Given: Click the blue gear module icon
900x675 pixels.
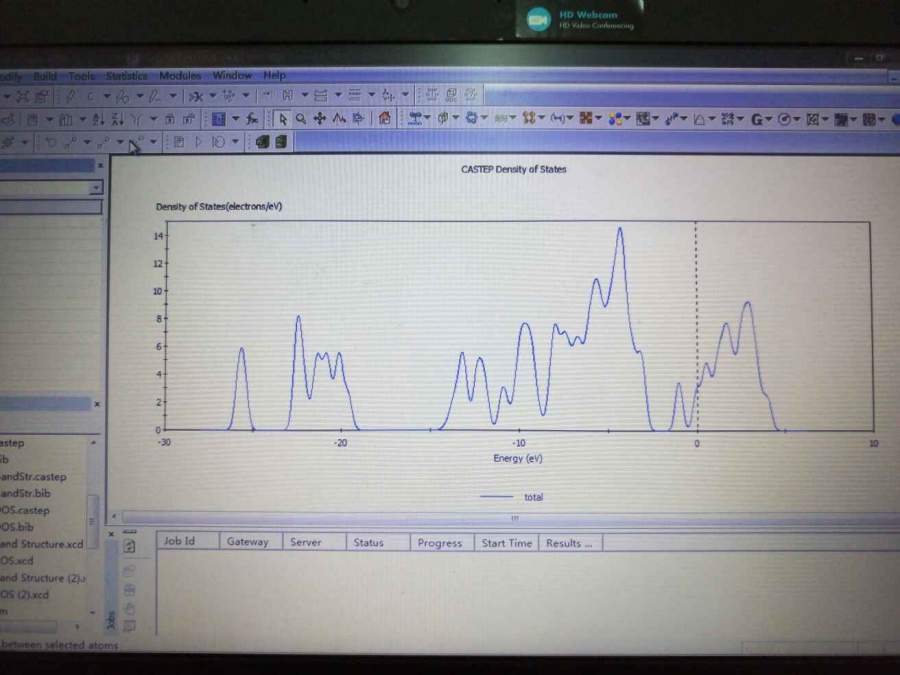Looking at the screenshot, I should pyautogui.click(x=471, y=118).
